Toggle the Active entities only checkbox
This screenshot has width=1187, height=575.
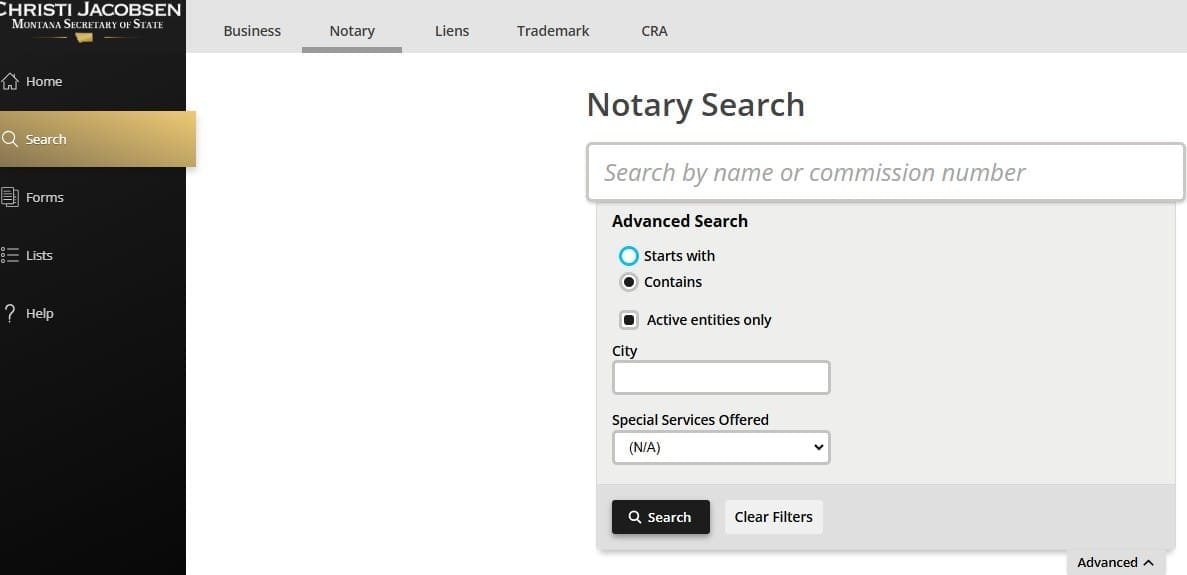pyautogui.click(x=629, y=320)
